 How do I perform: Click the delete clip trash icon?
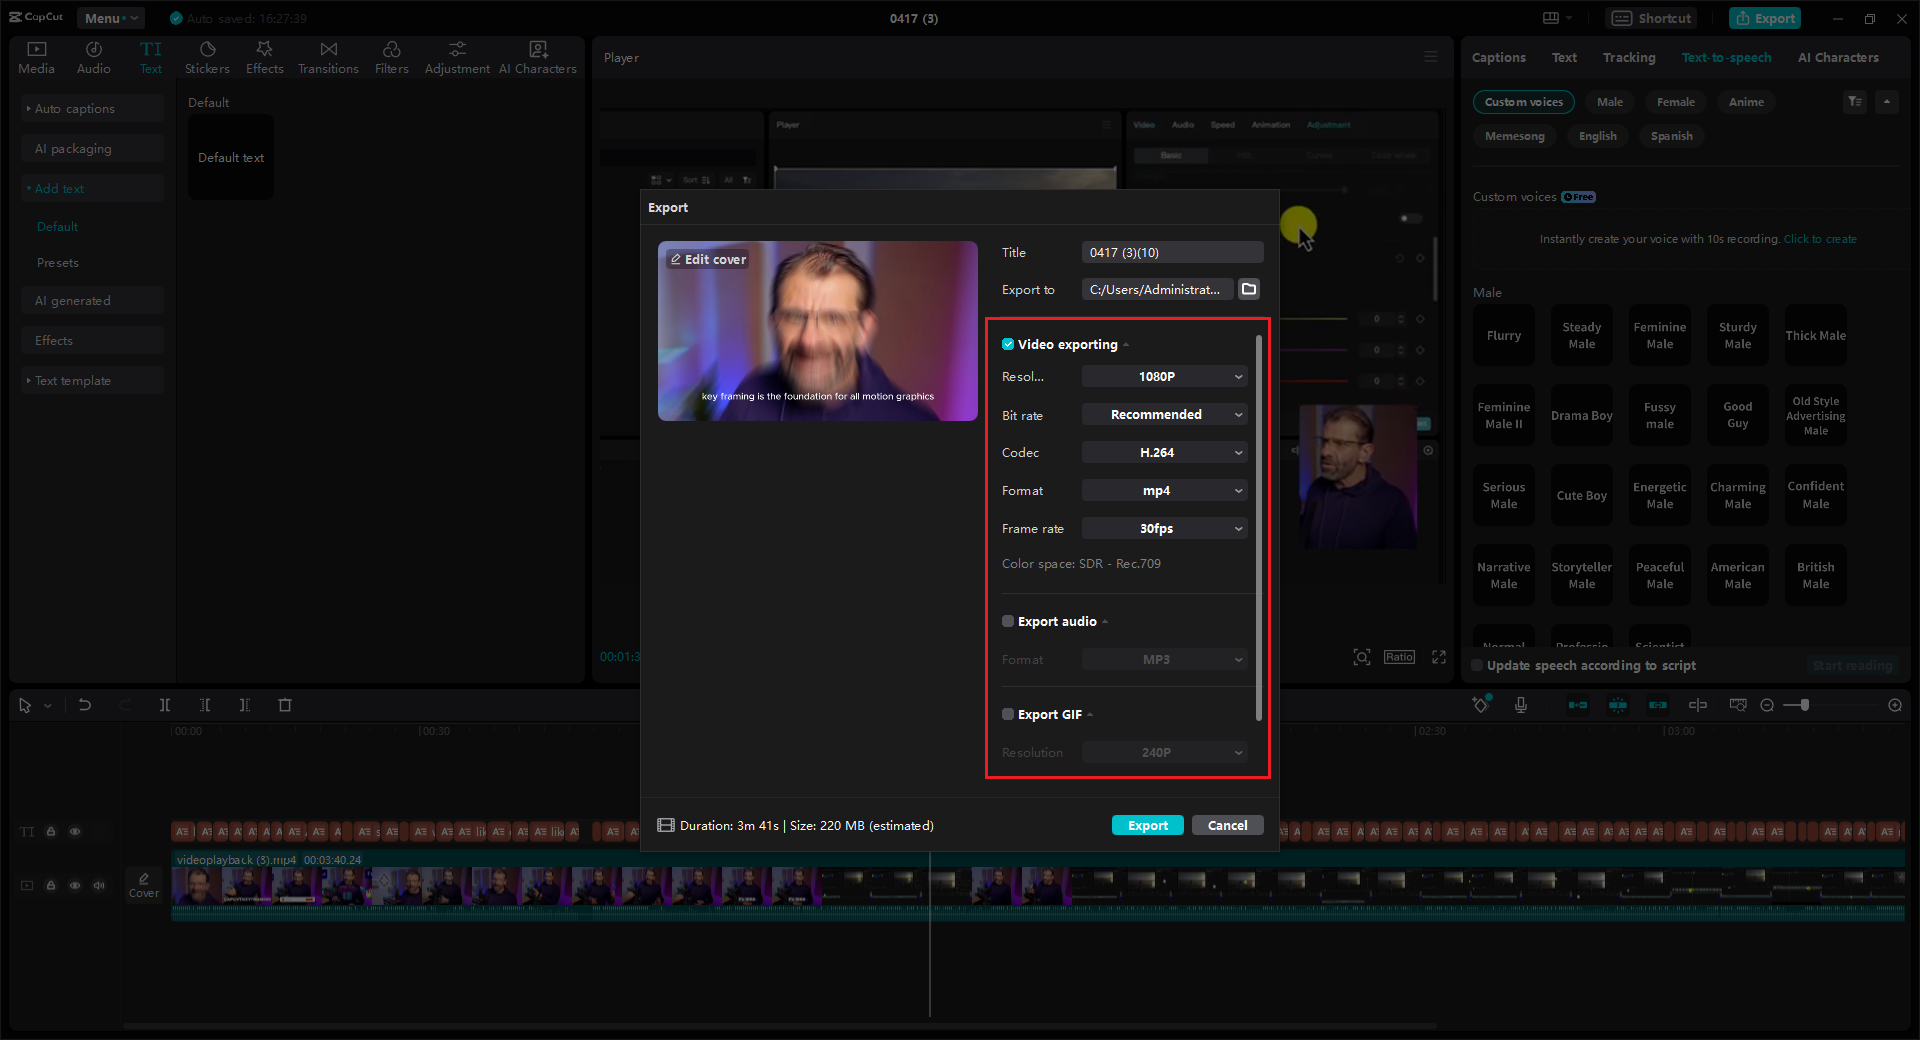tap(285, 705)
